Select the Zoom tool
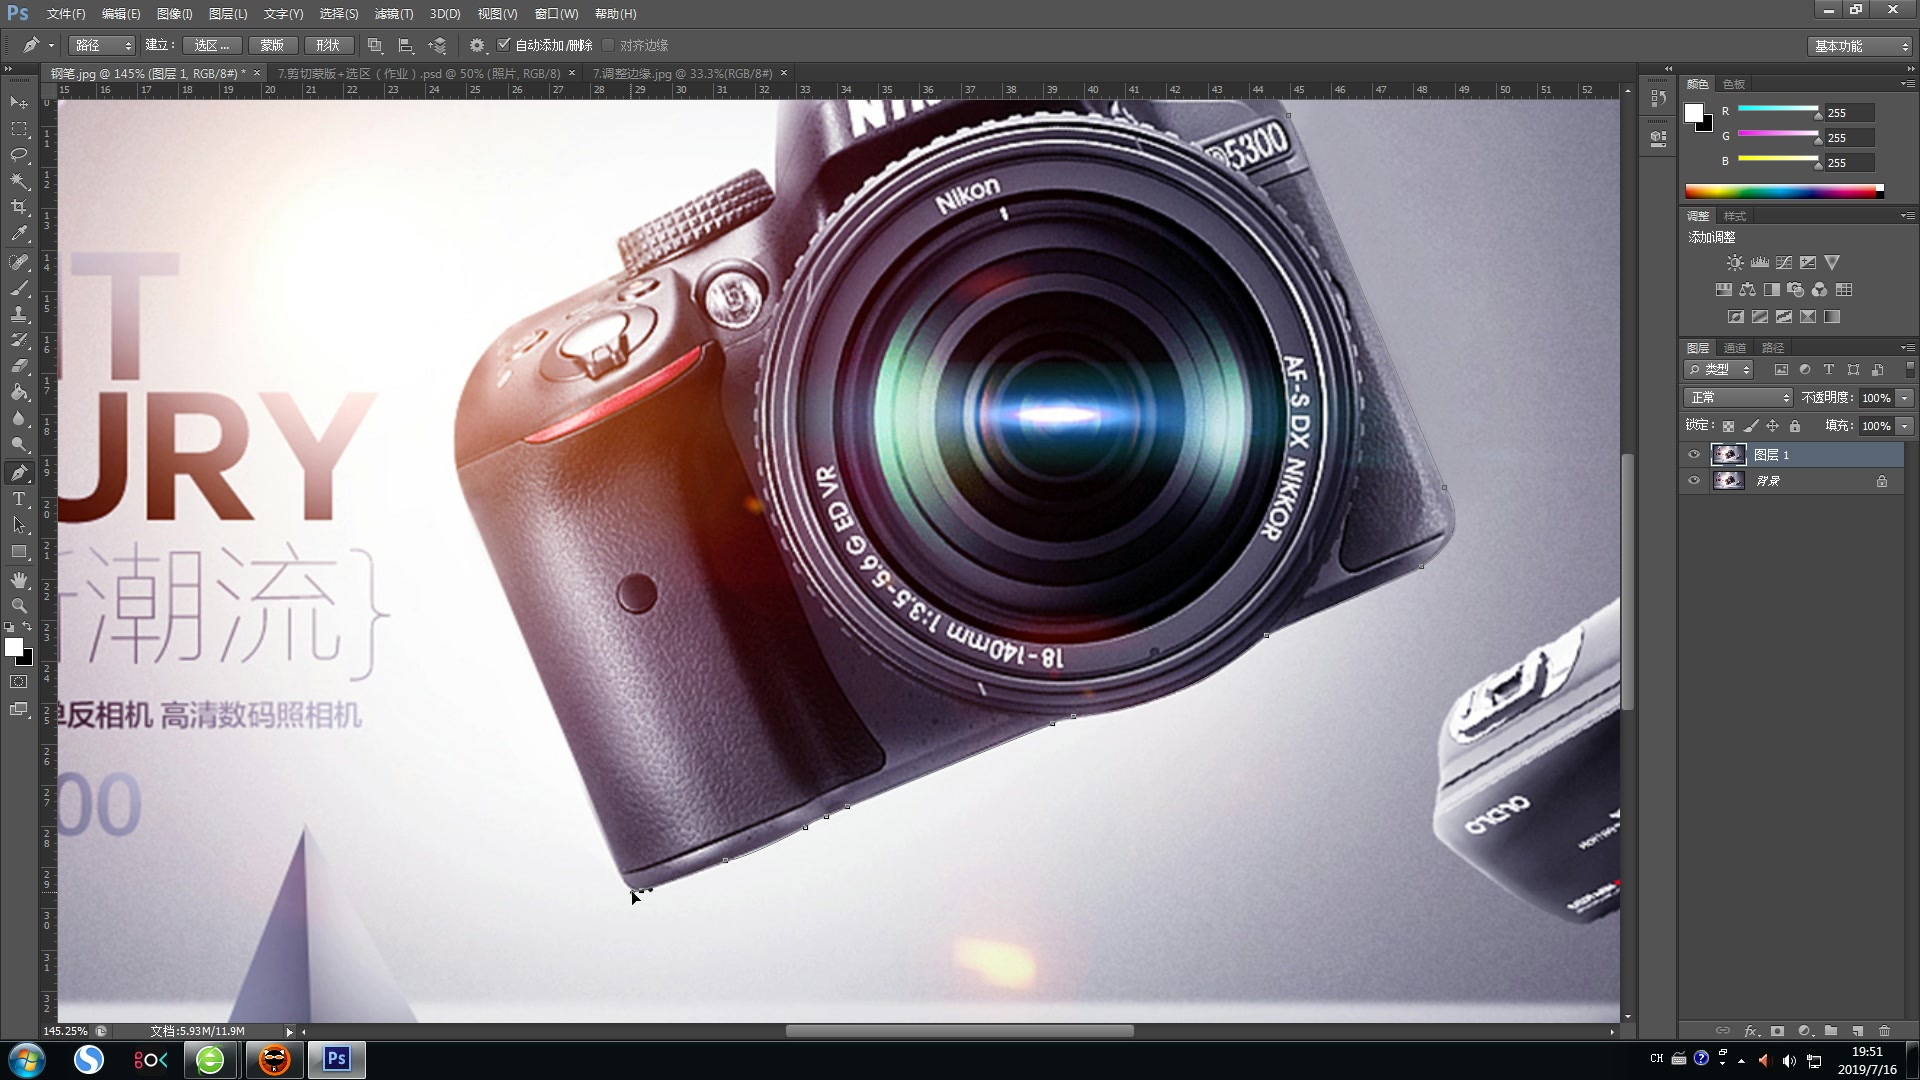The width and height of the screenshot is (1920, 1080). [19, 606]
